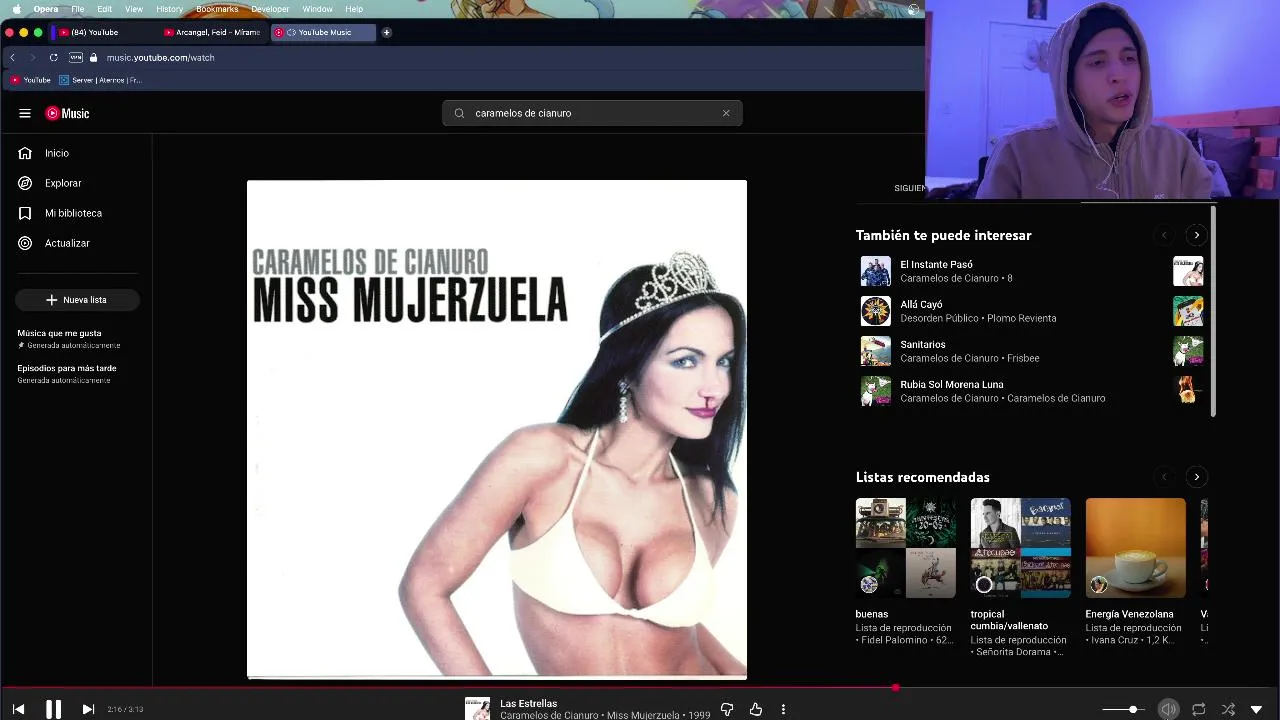Viewport: 1280px width, 720px height.
Task: Open Episodios para más tarde playlist
Action: [67, 373]
